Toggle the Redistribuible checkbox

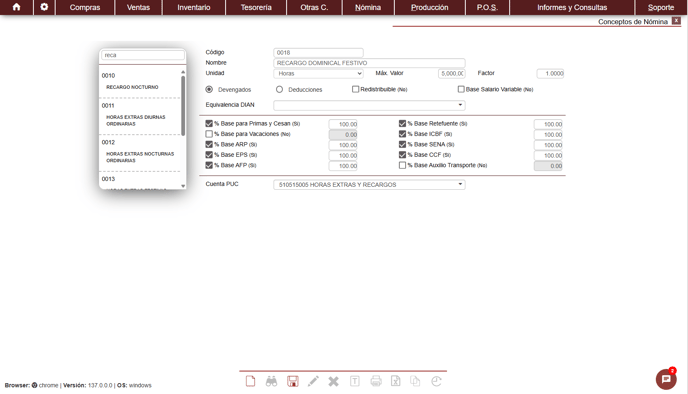(x=355, y=89)
